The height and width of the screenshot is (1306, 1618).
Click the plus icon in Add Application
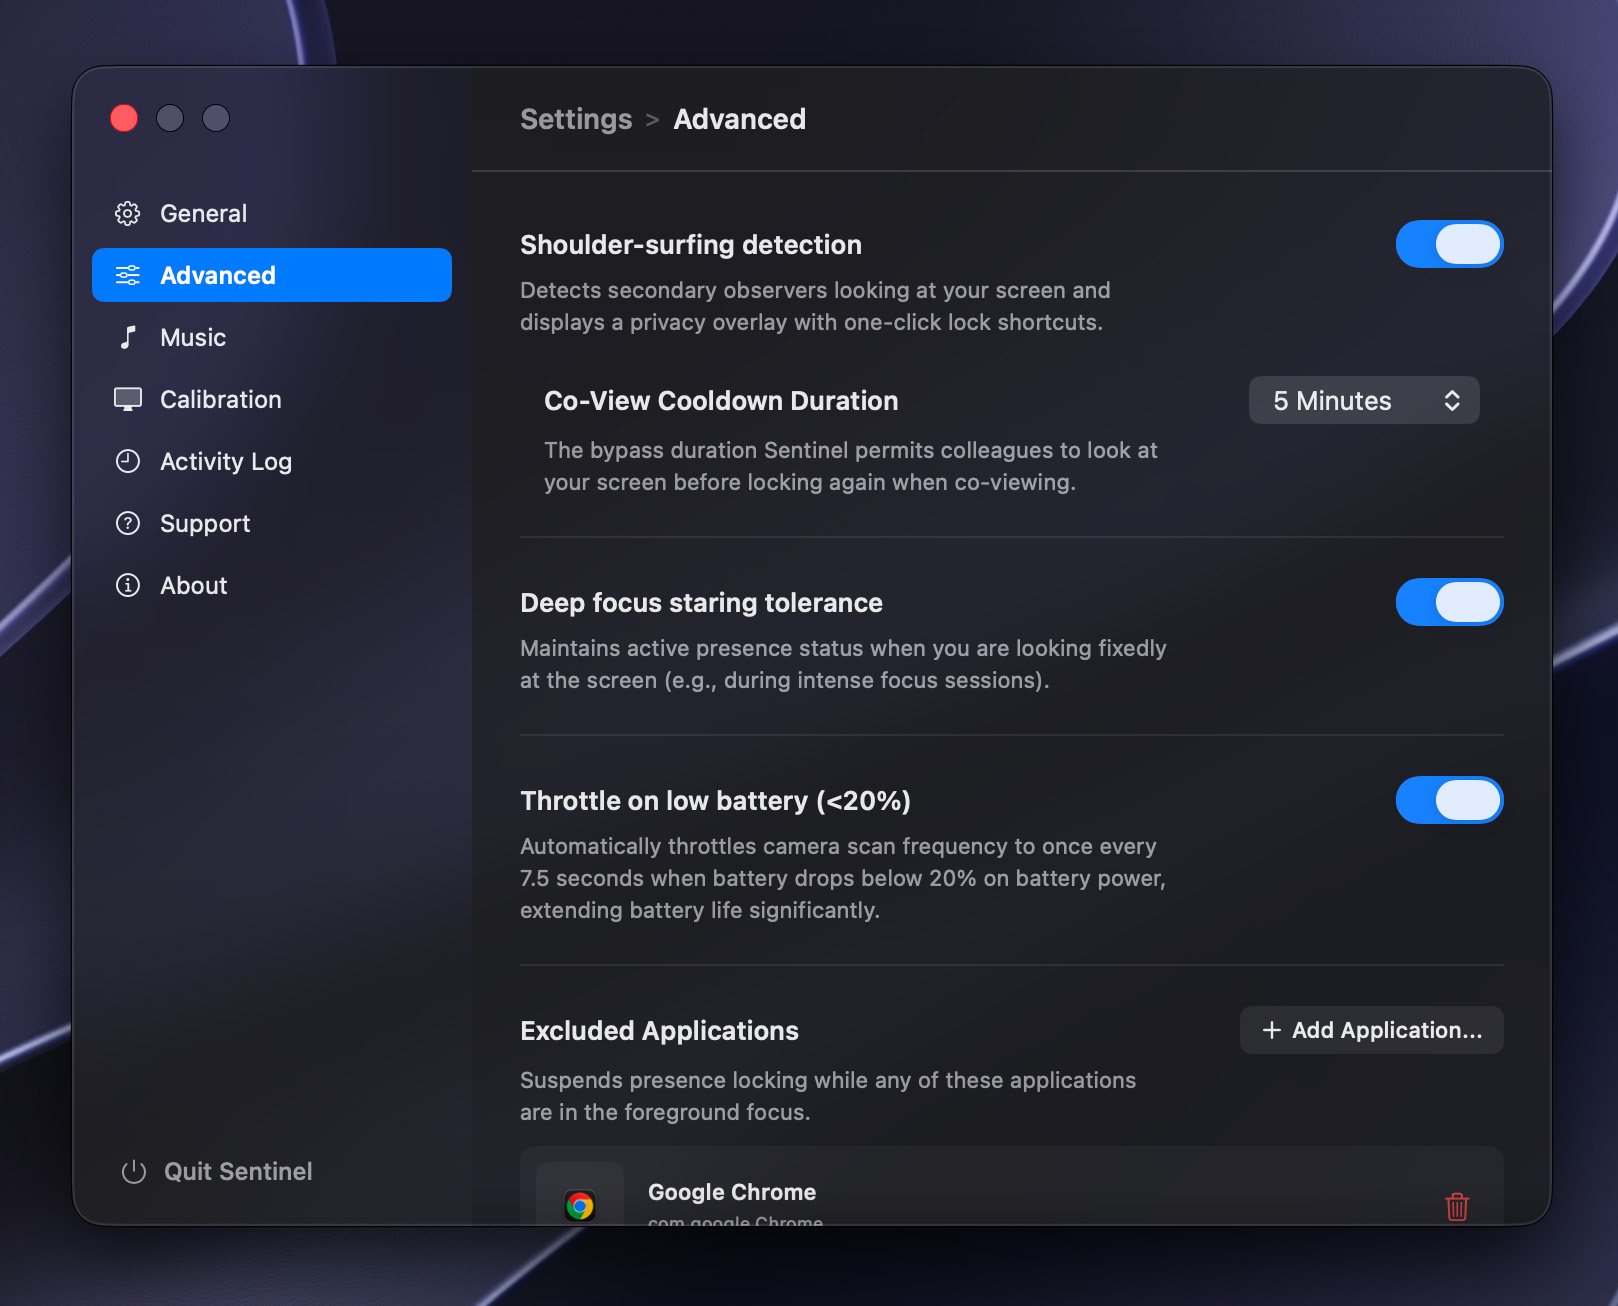click(x=1271, y=1030)
